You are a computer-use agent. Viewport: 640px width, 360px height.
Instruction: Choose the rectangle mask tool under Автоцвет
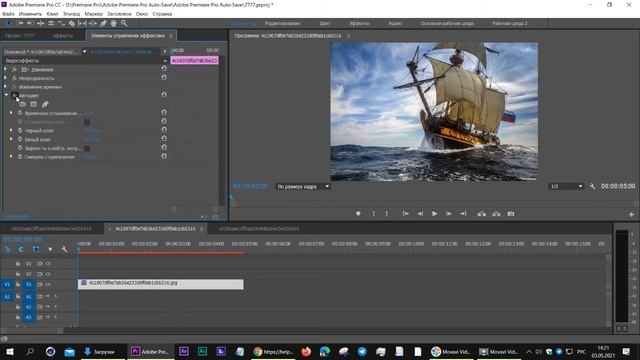tap(33, 104)
